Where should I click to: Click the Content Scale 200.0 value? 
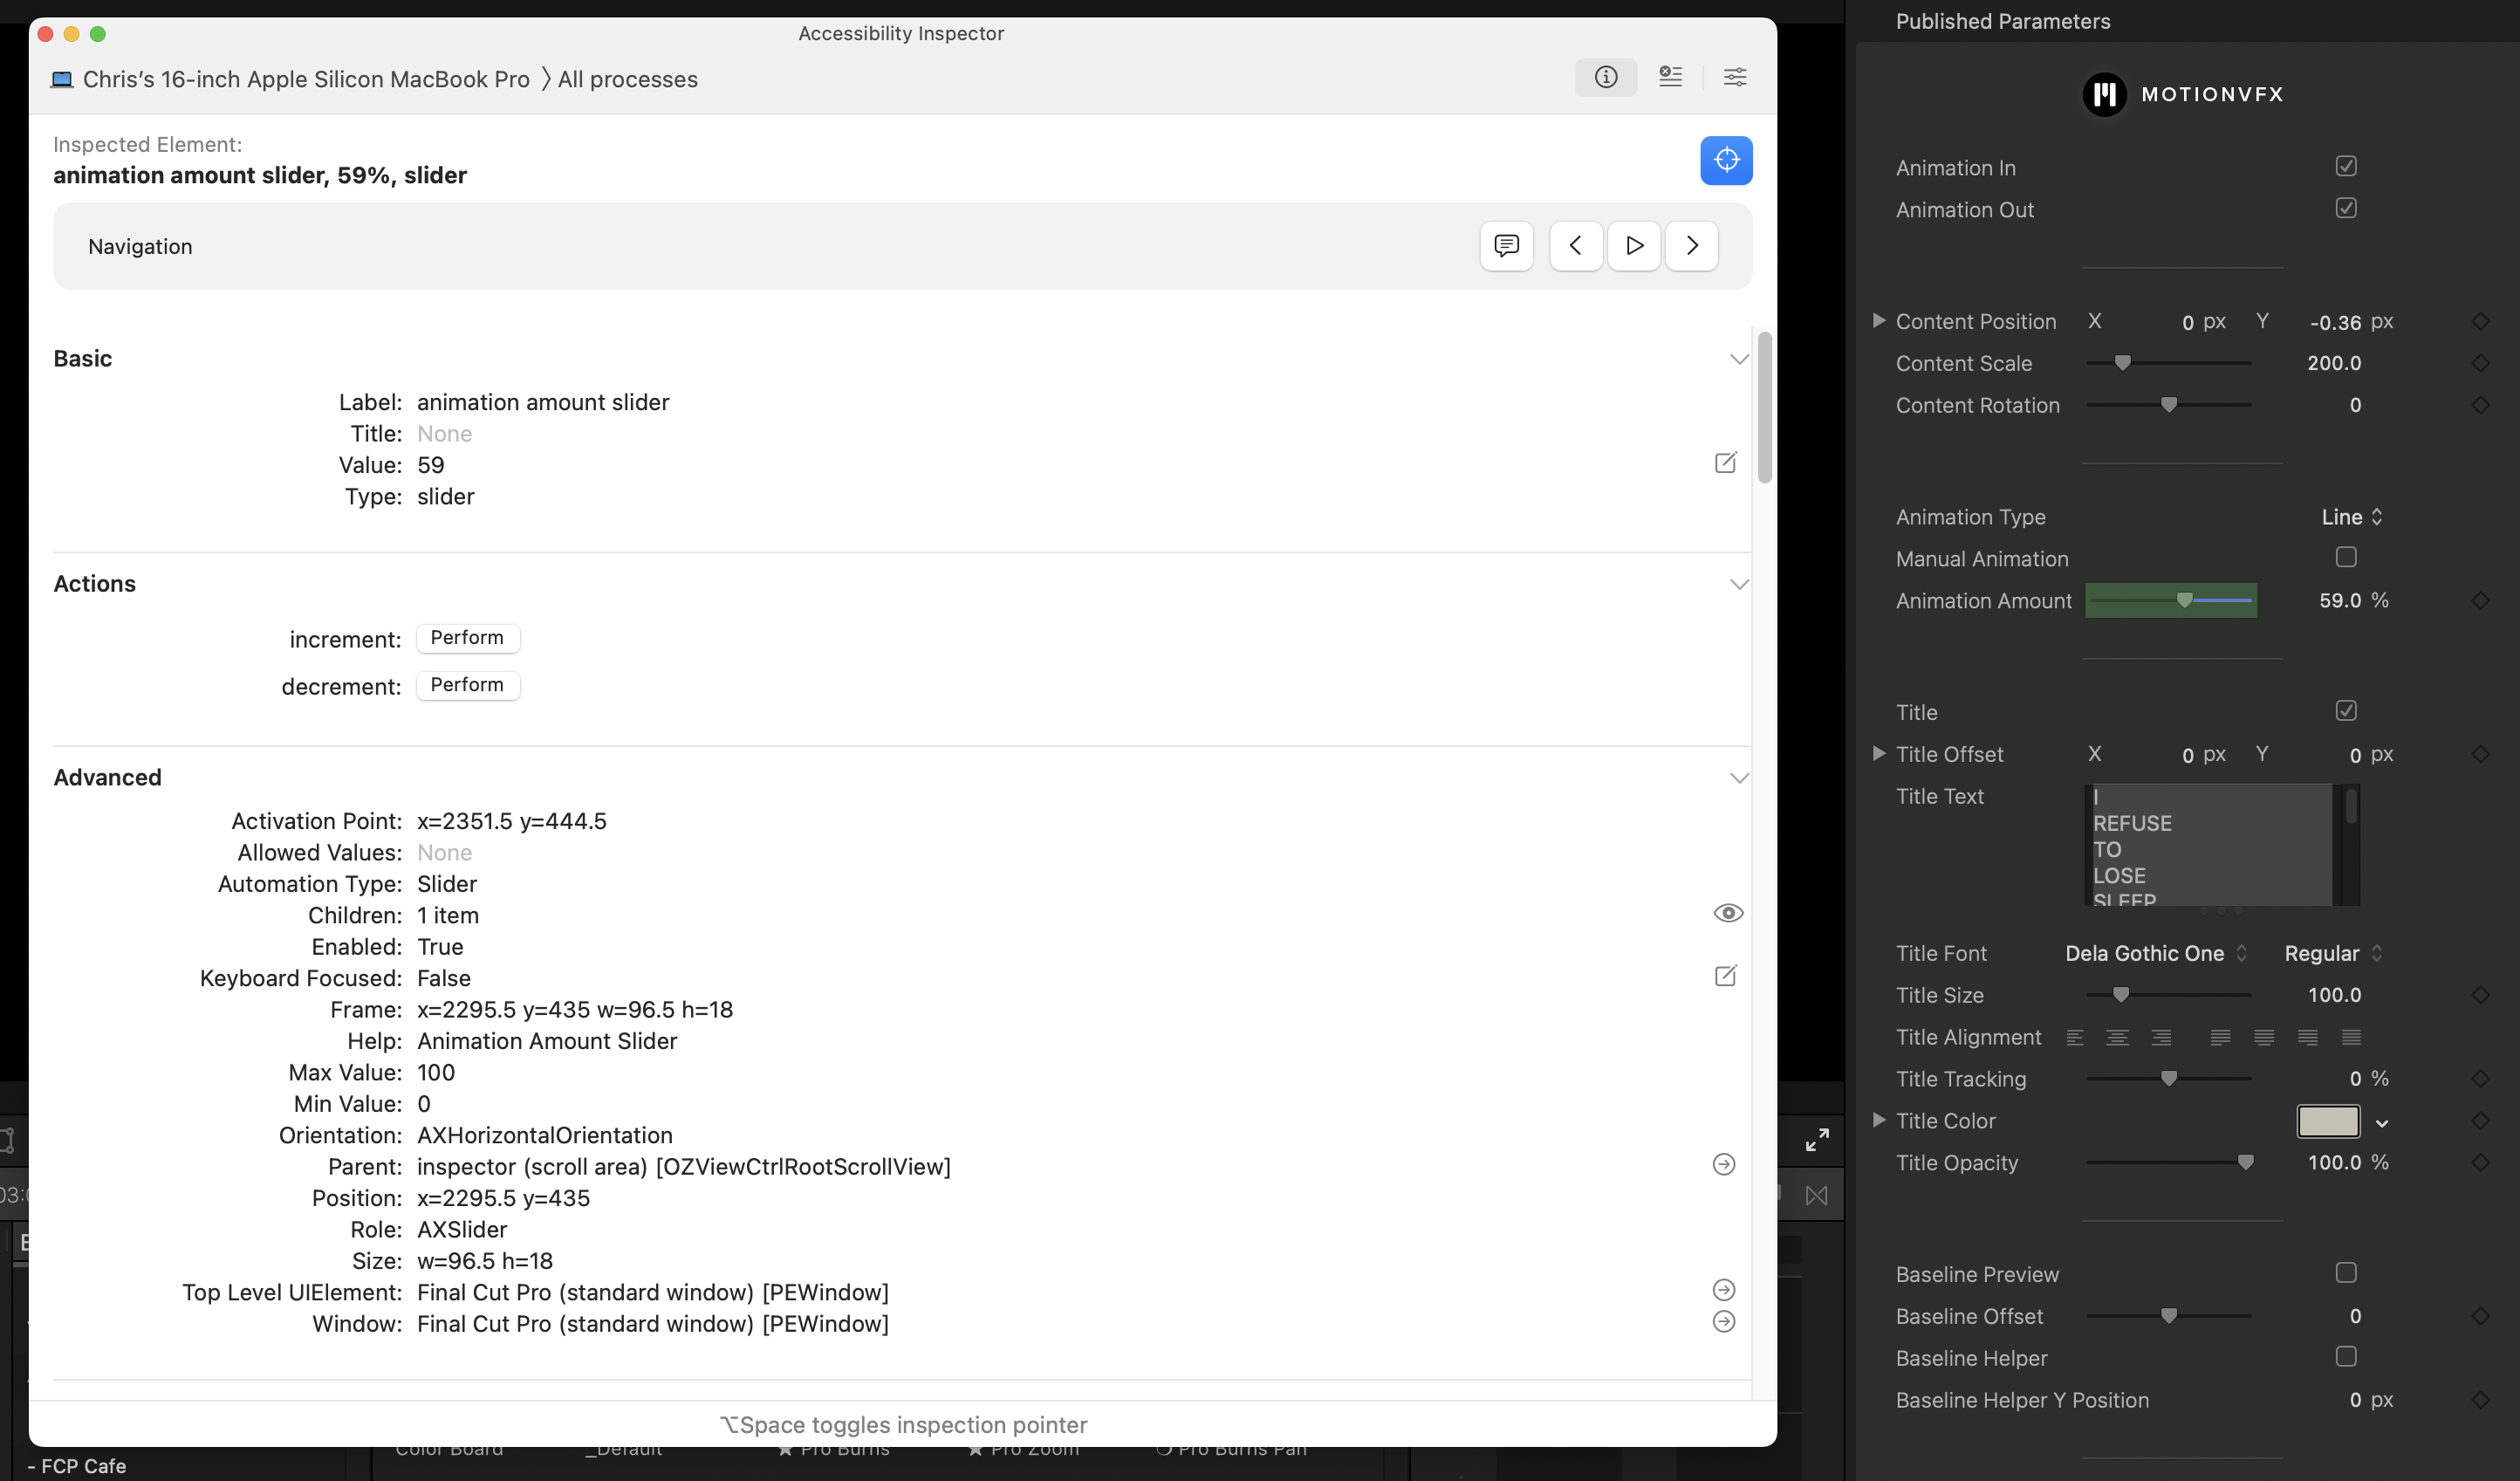[2334, 364]
